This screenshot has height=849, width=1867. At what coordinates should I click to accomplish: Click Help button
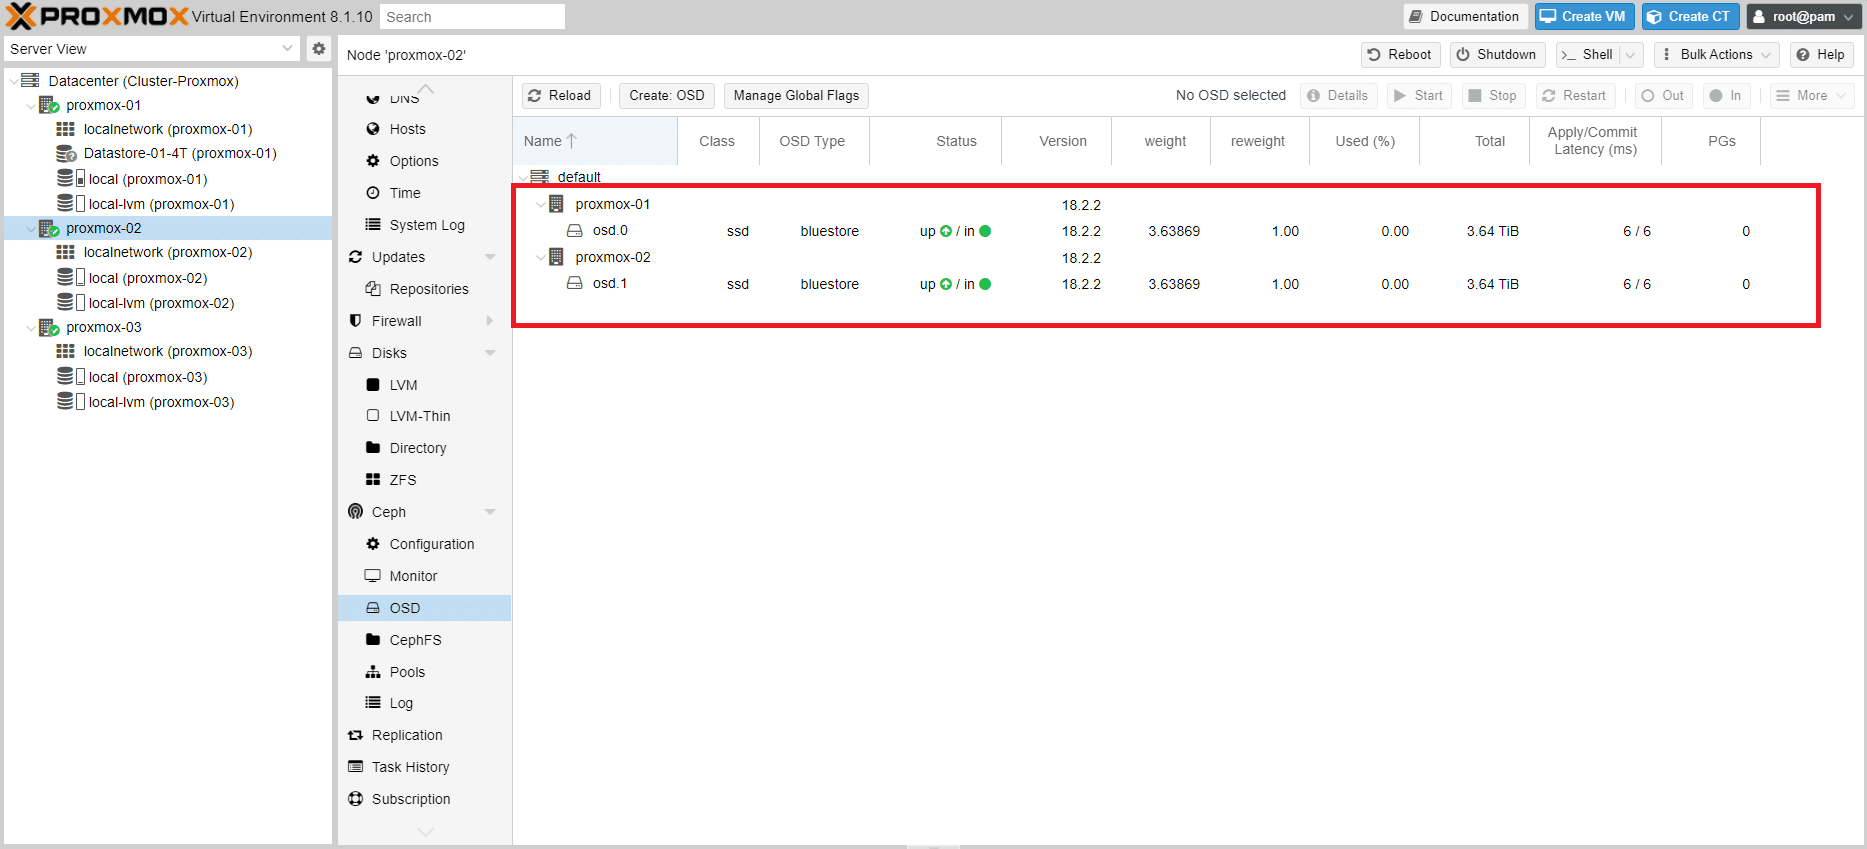pos(1821,55)
